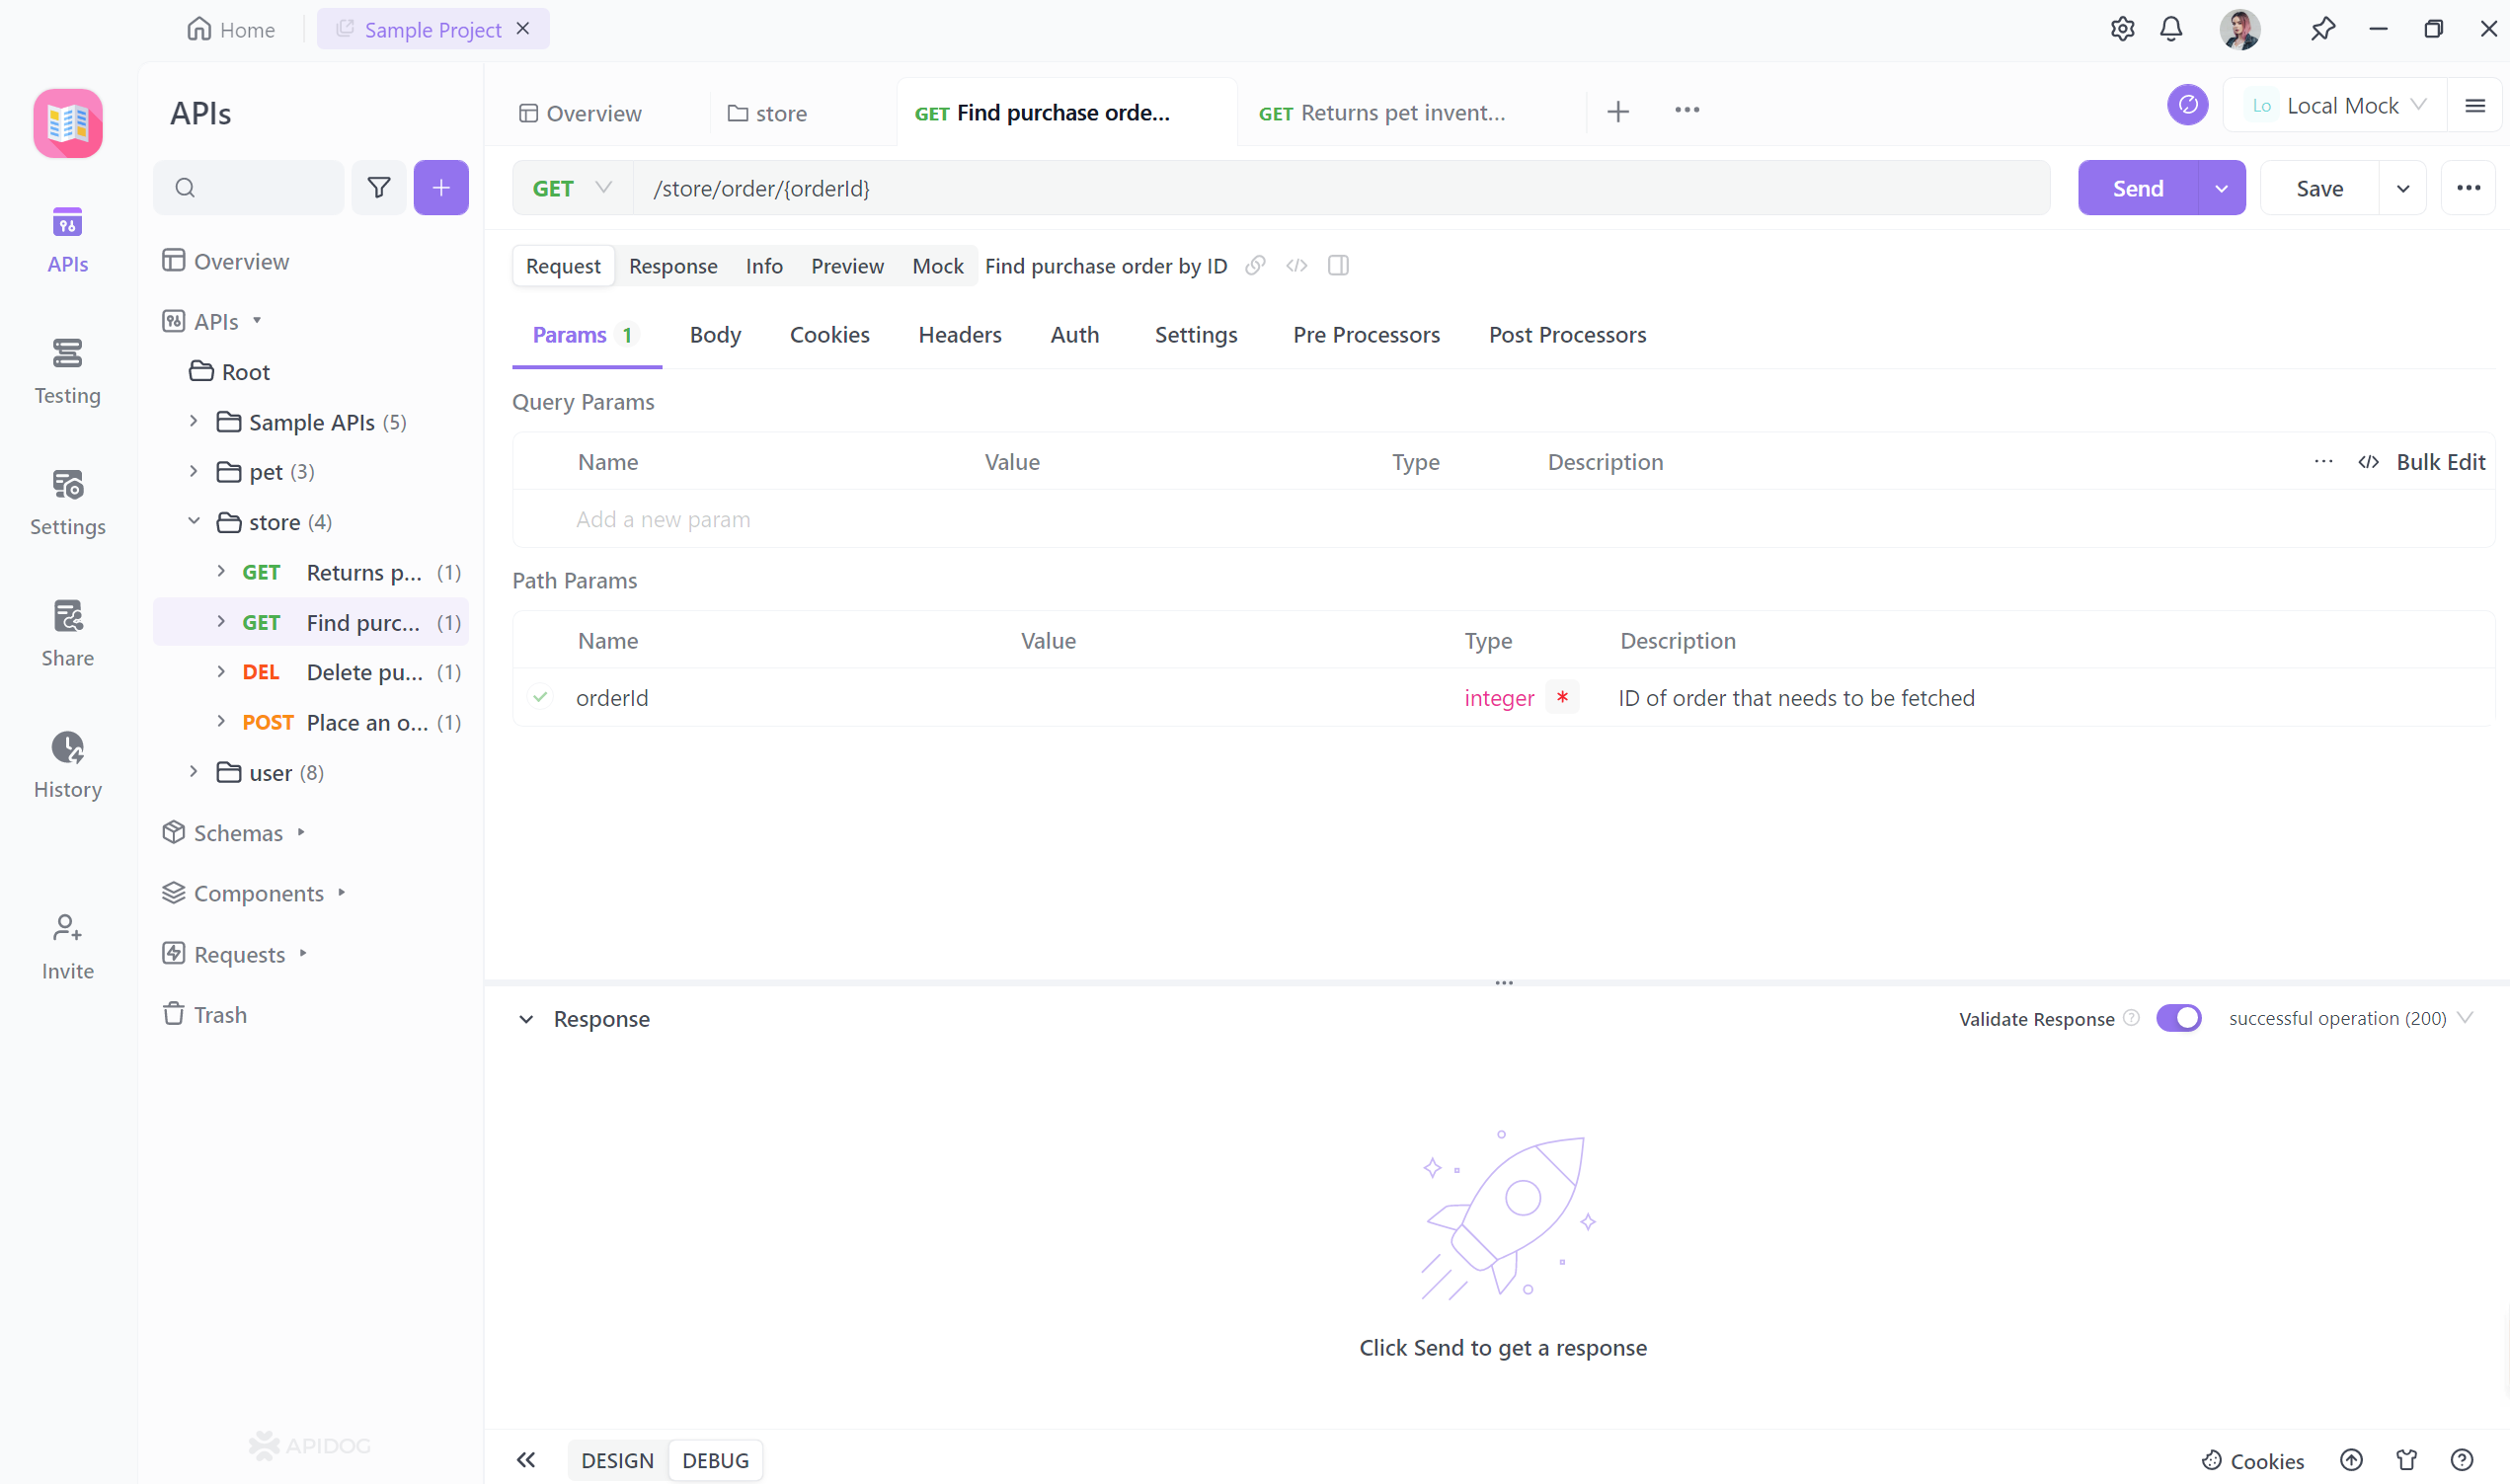The height and width of the screenshot is (1484, 2510).
Task: Click the URL path input field
Action: coord(1341,187)
